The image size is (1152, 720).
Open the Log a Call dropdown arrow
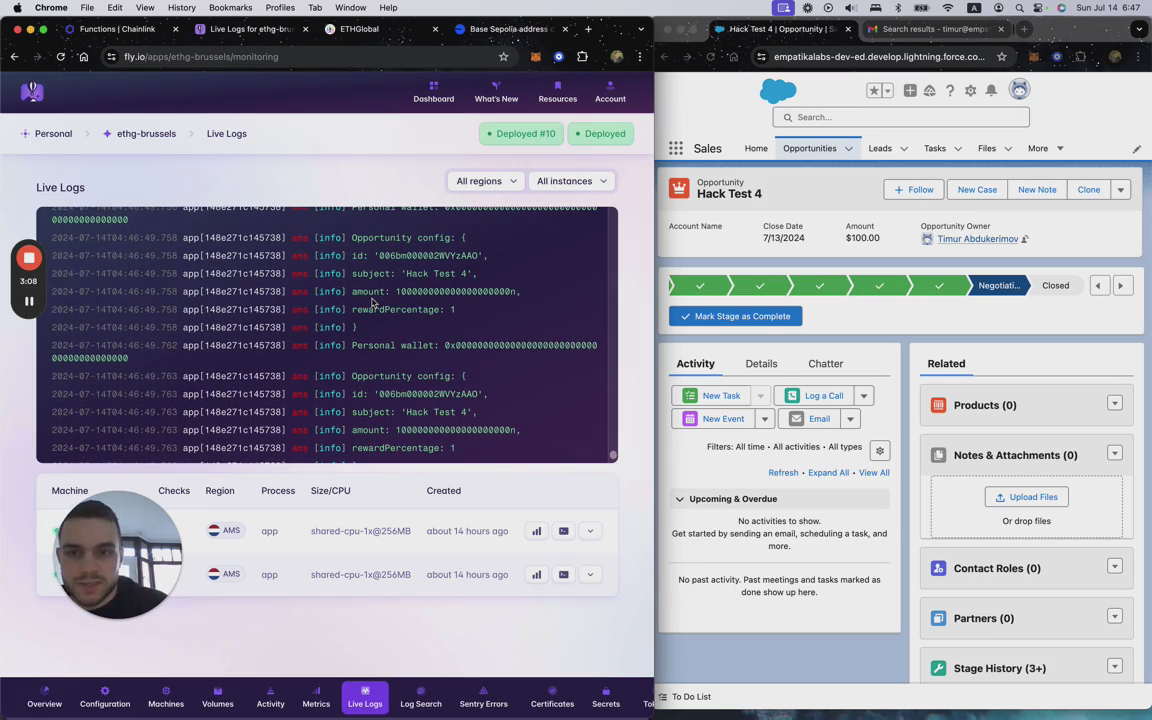click(x=864, y=396)
